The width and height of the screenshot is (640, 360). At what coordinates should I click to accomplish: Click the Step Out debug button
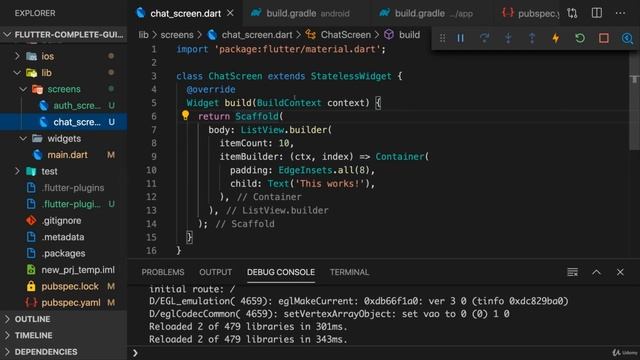pos(532,38)
